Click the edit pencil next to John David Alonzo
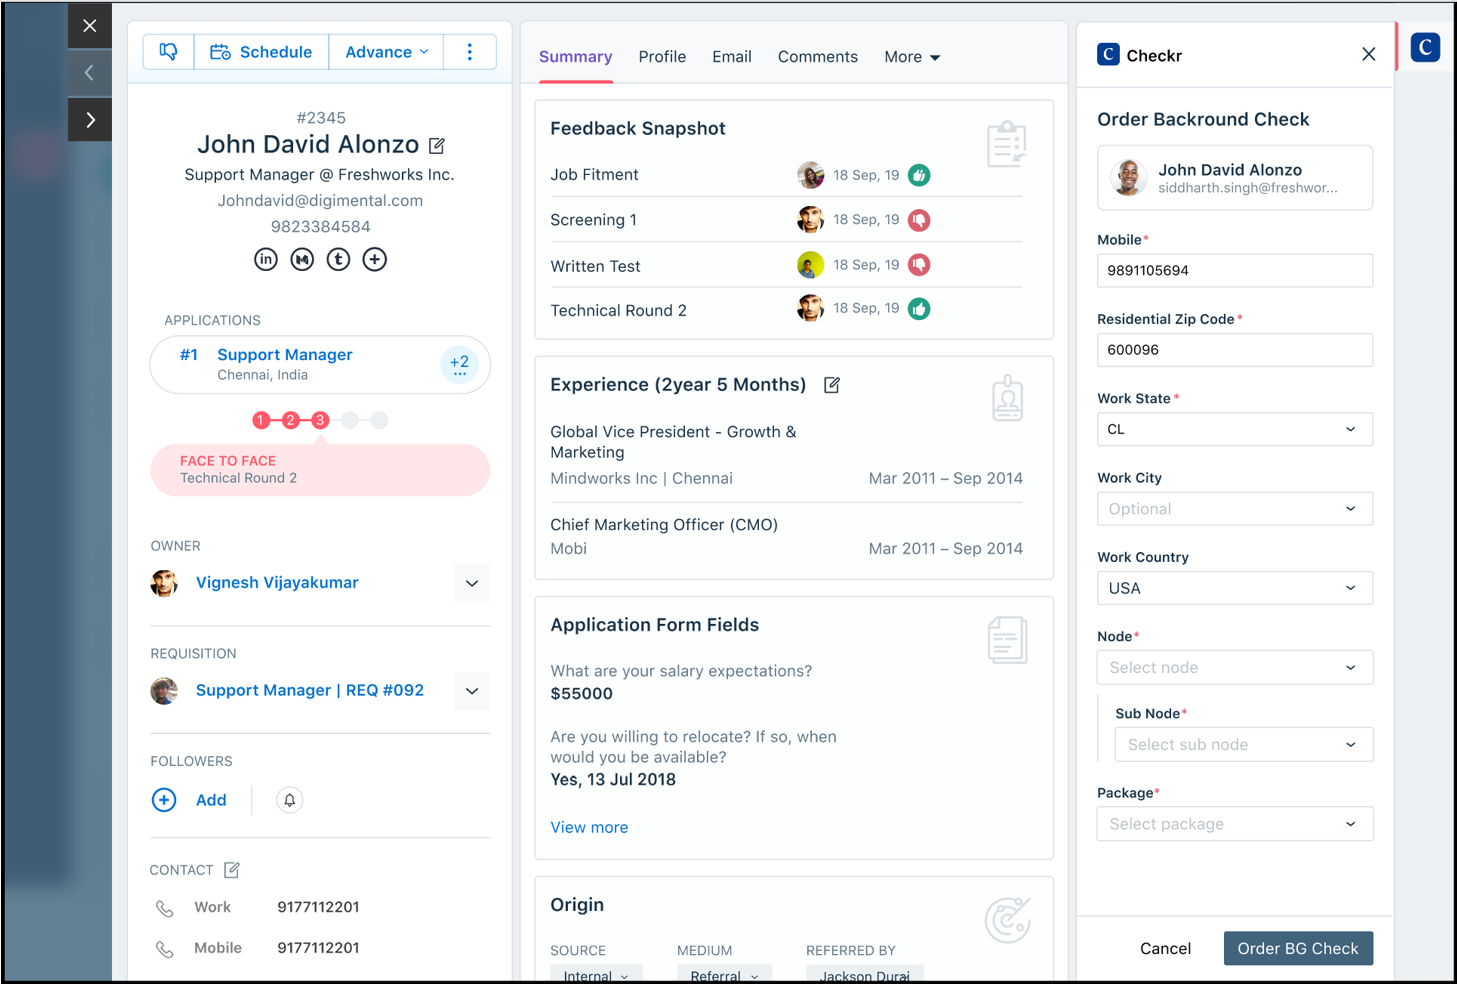The height and width of the screenshot is (984, 1457). (x=437, y=146)
